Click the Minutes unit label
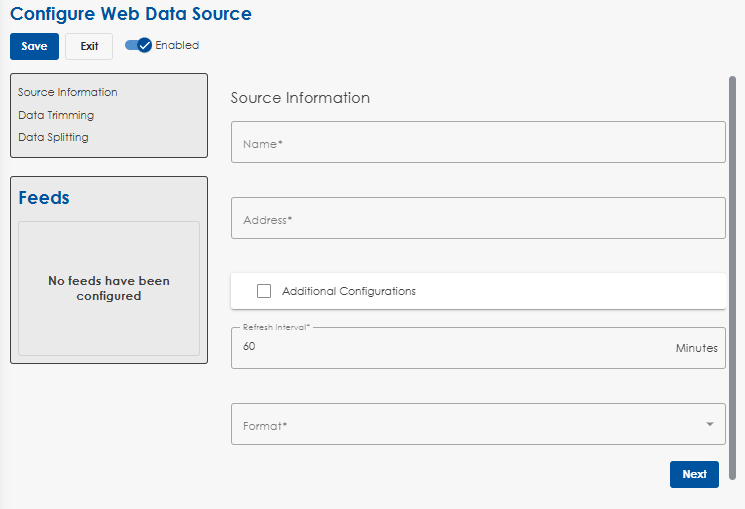The image size is (745, 509). (x=696, y=348)
